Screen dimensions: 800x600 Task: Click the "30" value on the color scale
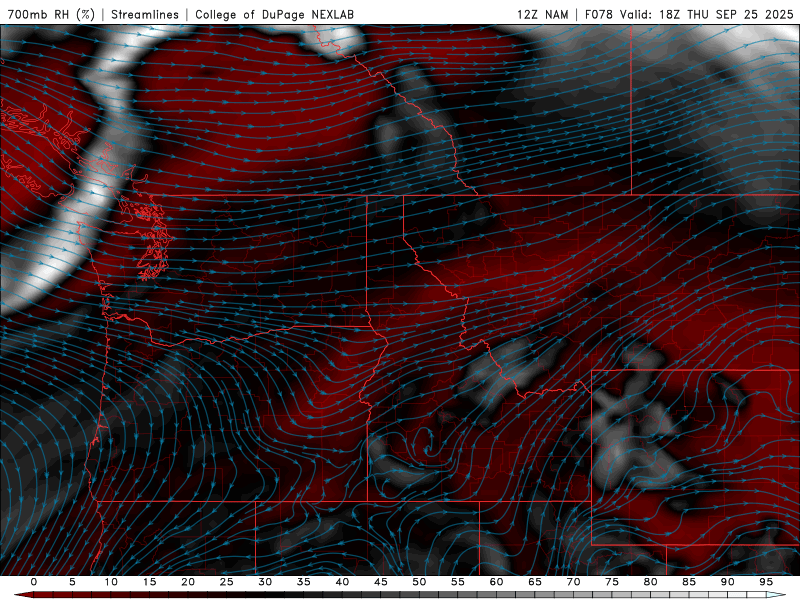click(x=265, y=582)
